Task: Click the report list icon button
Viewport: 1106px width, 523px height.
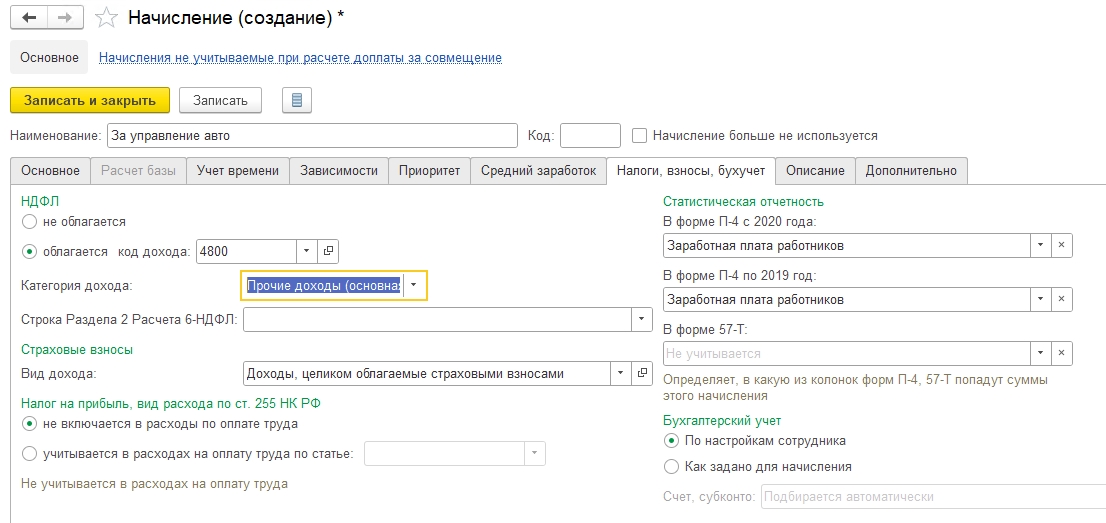Action: pos(297,100)
